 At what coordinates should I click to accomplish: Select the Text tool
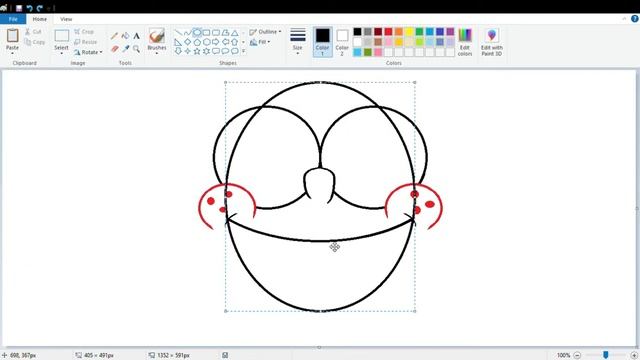(x=136, y=36)
